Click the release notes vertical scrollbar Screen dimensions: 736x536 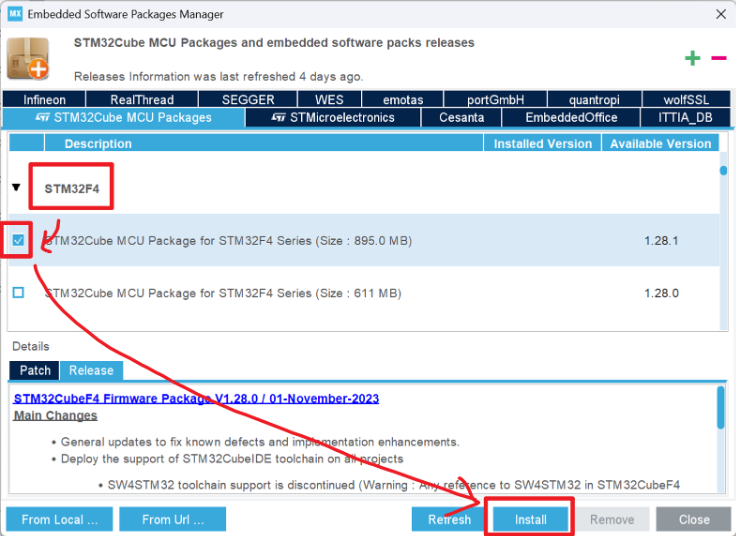coord(721,407)
